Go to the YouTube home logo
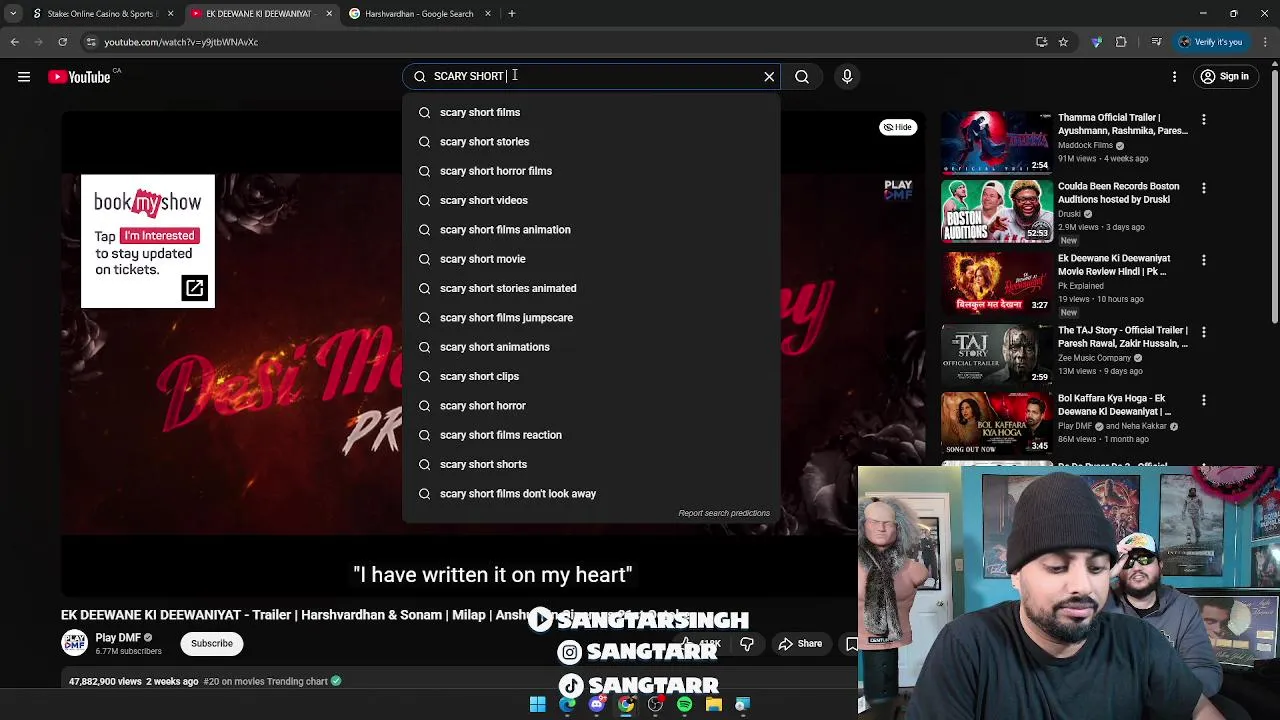Viewport: 1280px width, 720px height. click(79, 77)
